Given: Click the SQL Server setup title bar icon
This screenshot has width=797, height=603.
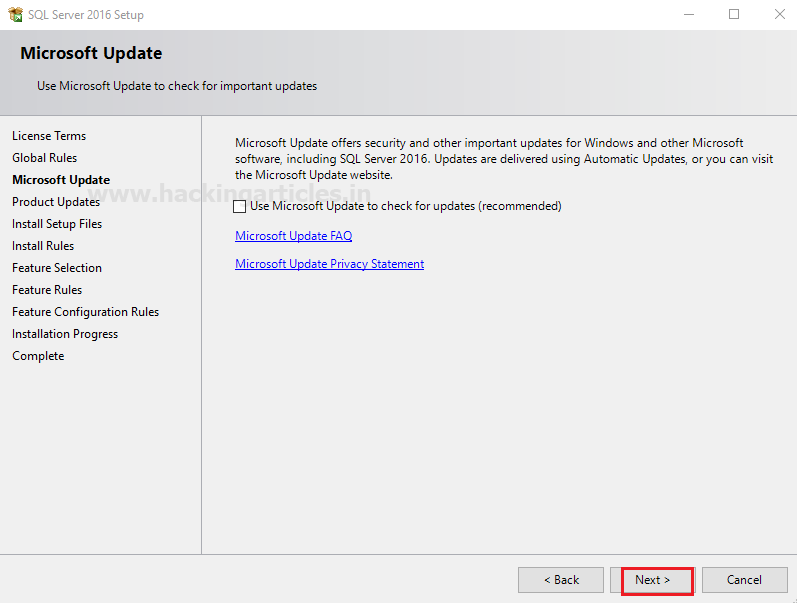Looking at the screenshot, I should [x=15, y=14].
